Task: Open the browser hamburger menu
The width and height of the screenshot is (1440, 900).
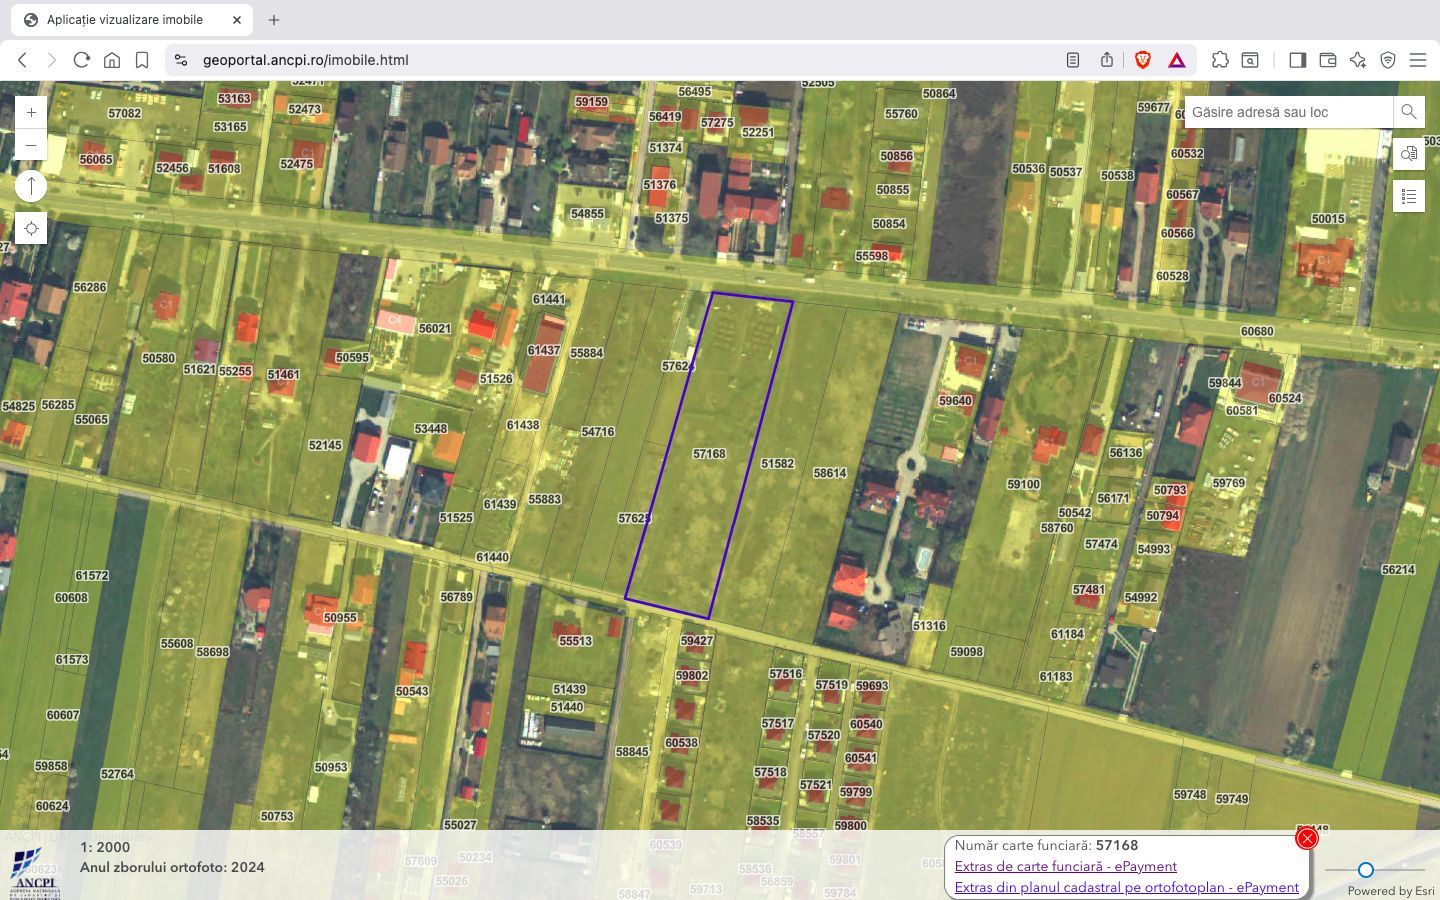Action: [x=1419, y=60]
